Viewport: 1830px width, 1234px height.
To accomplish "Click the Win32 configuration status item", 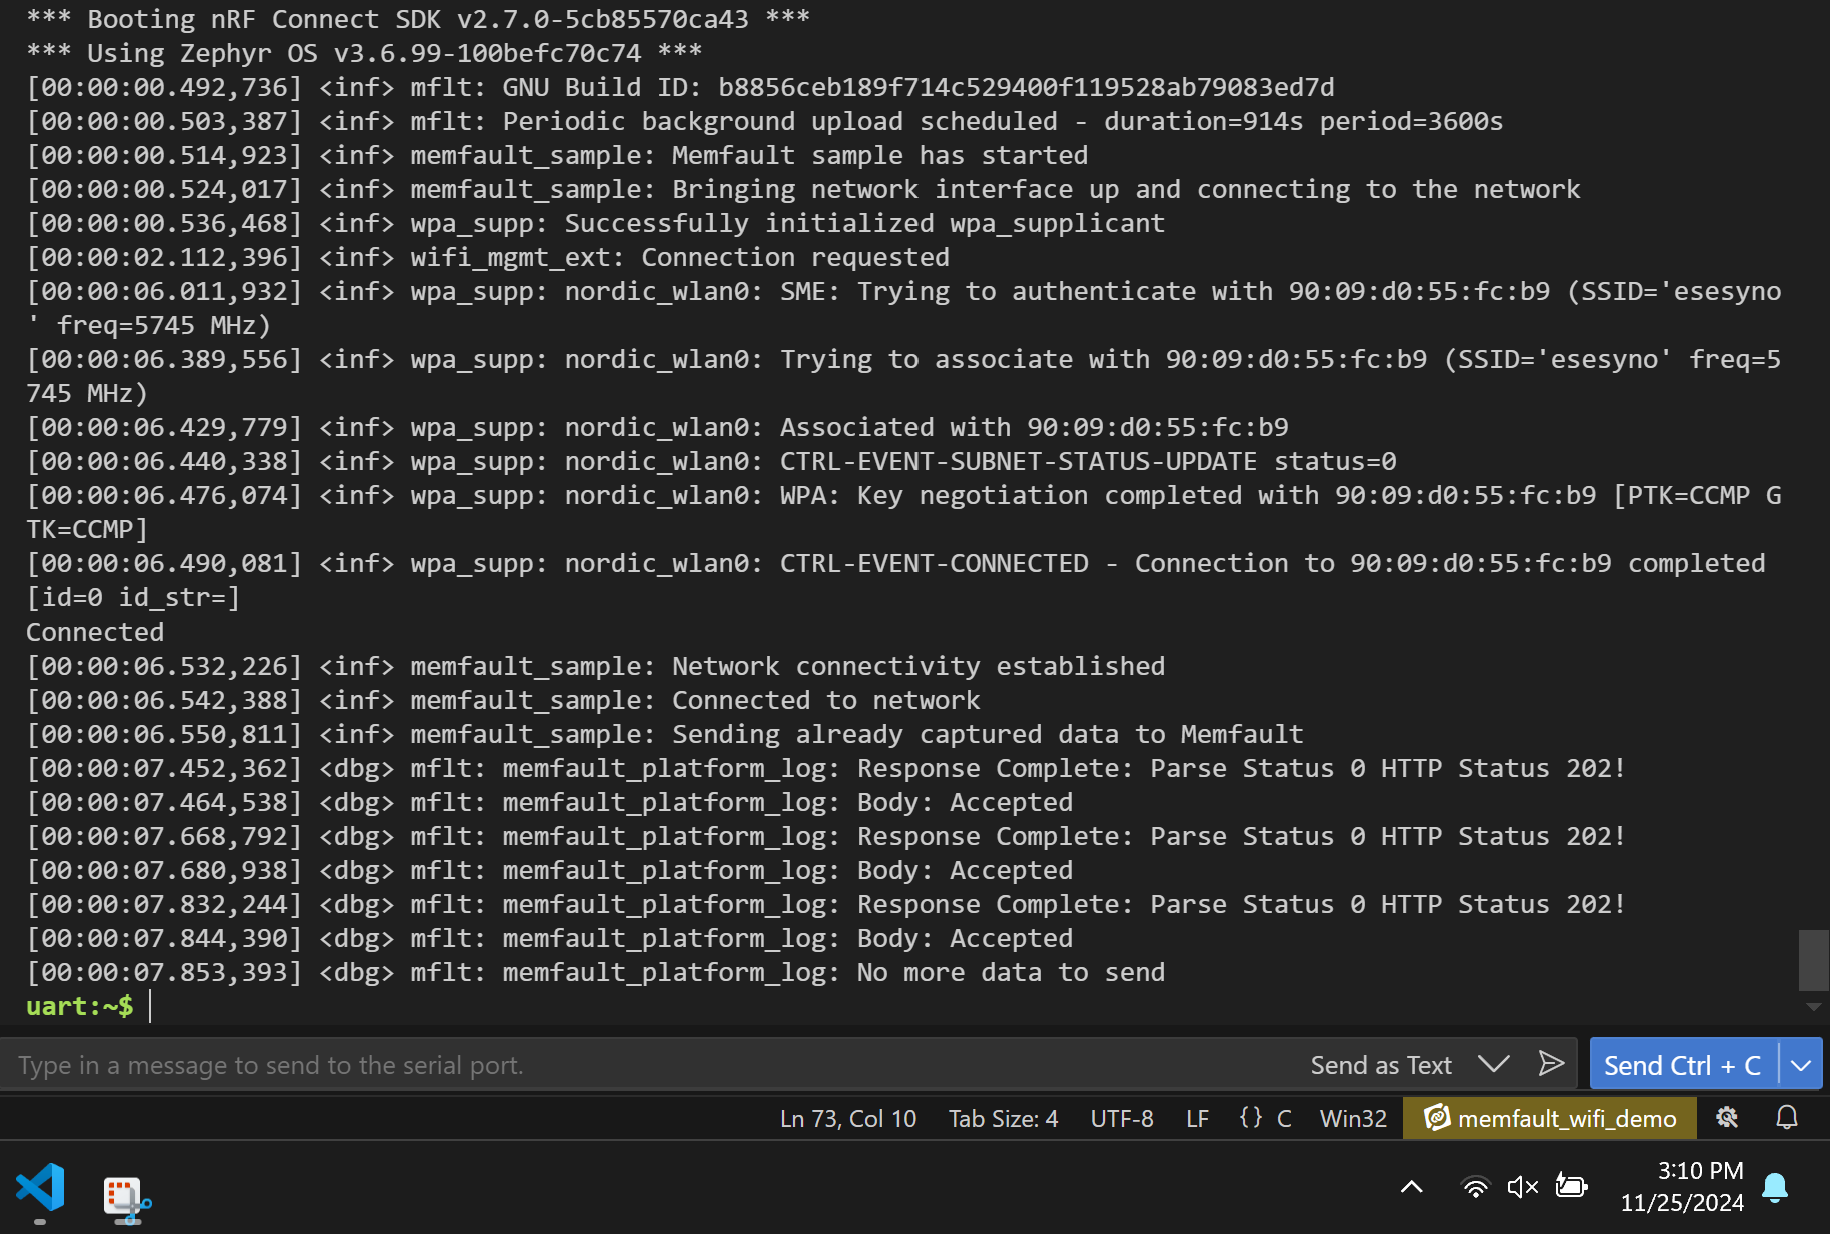I will (1353, 1118).
